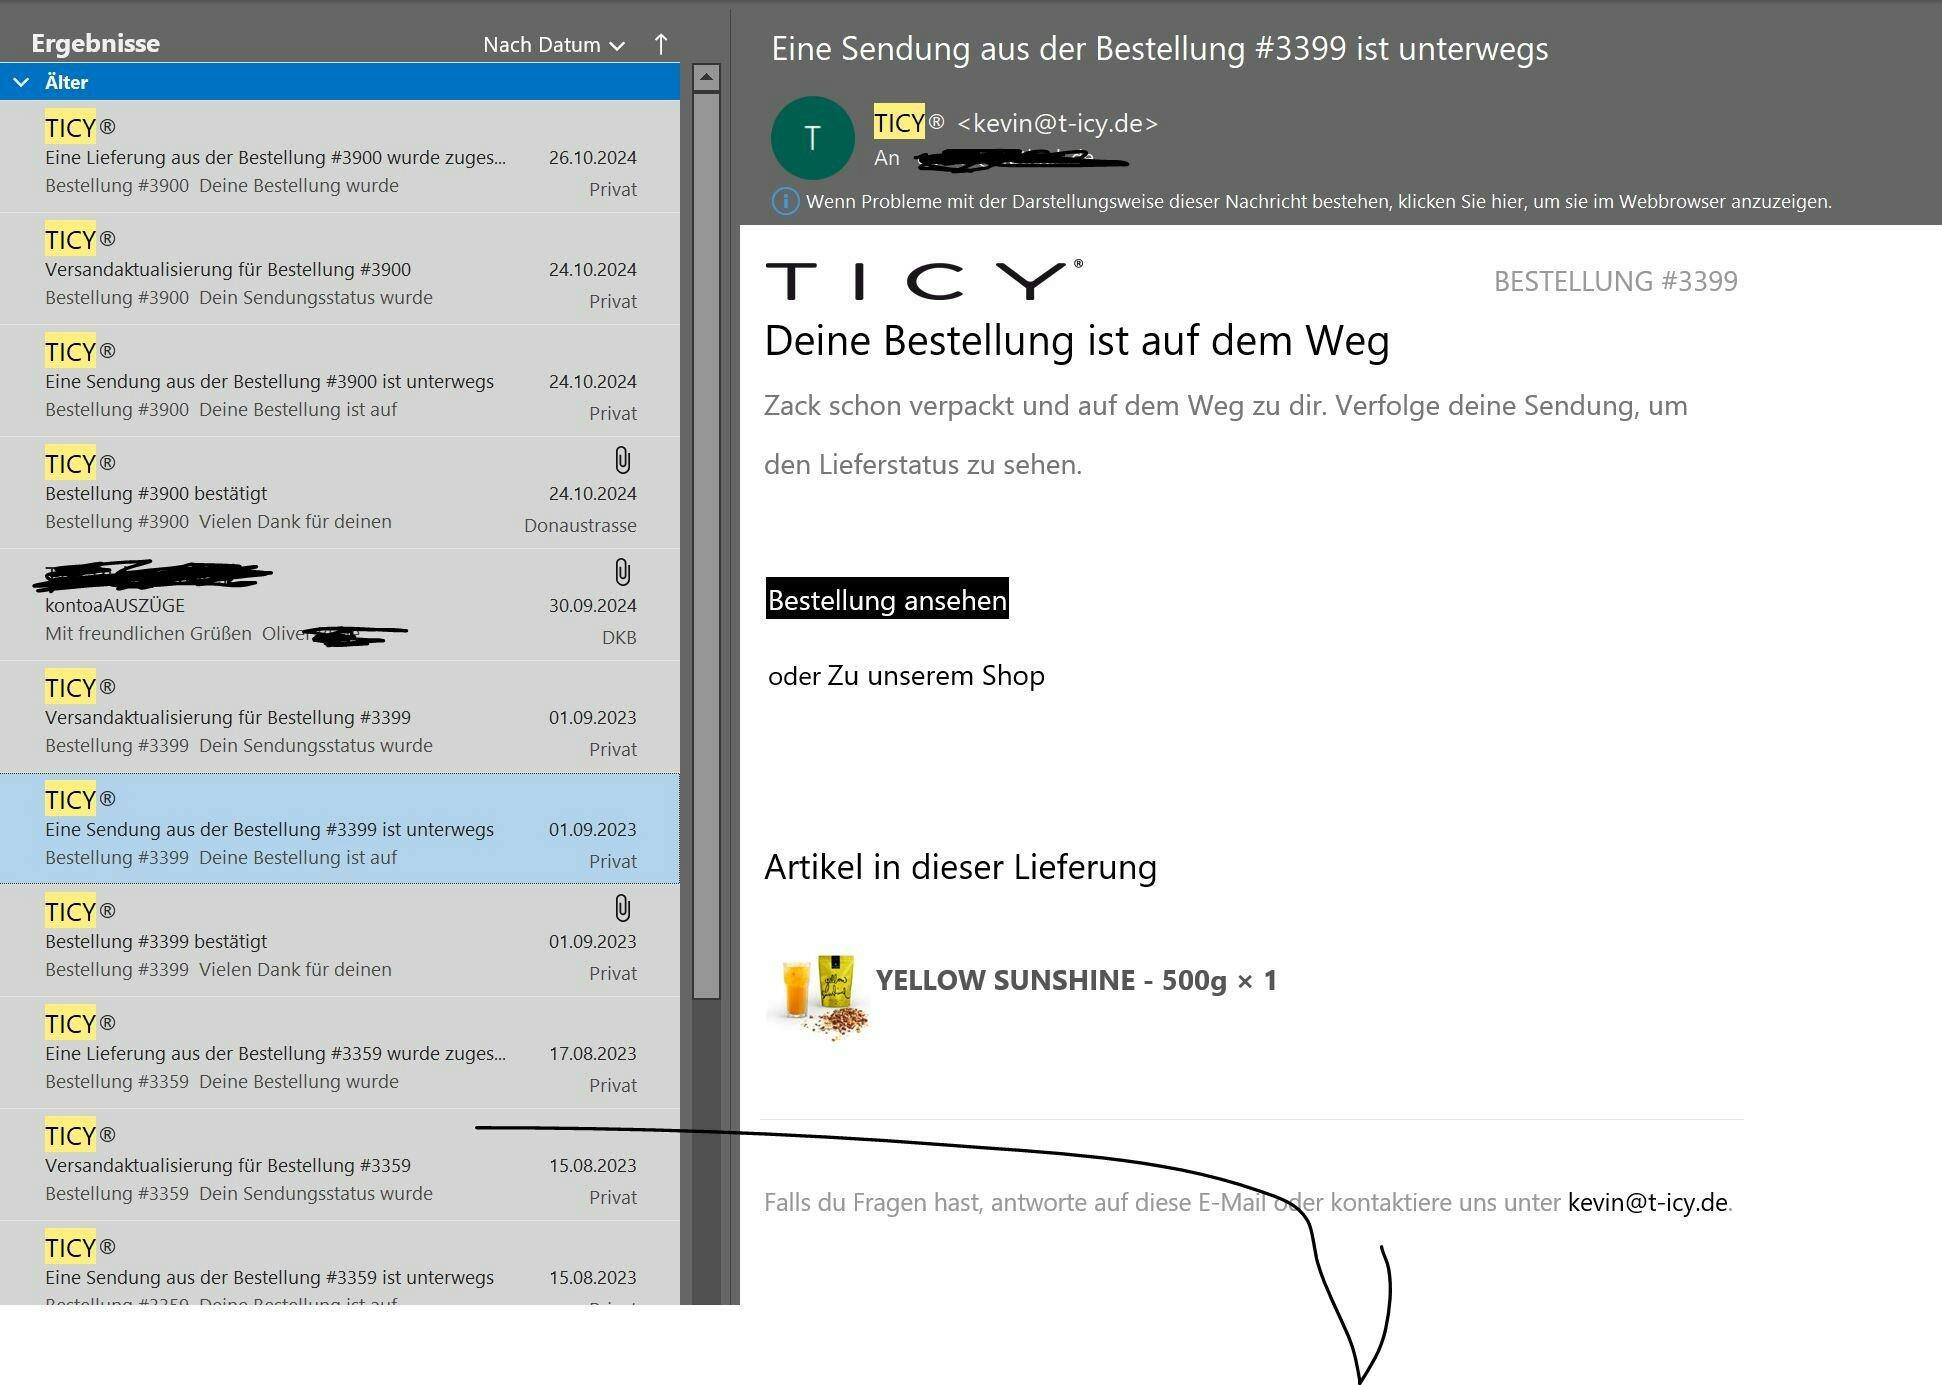Click the YELLOW SUNSHINE - 500g item text
Screen dimensions: 1942x1385
tap(1076, 980)
